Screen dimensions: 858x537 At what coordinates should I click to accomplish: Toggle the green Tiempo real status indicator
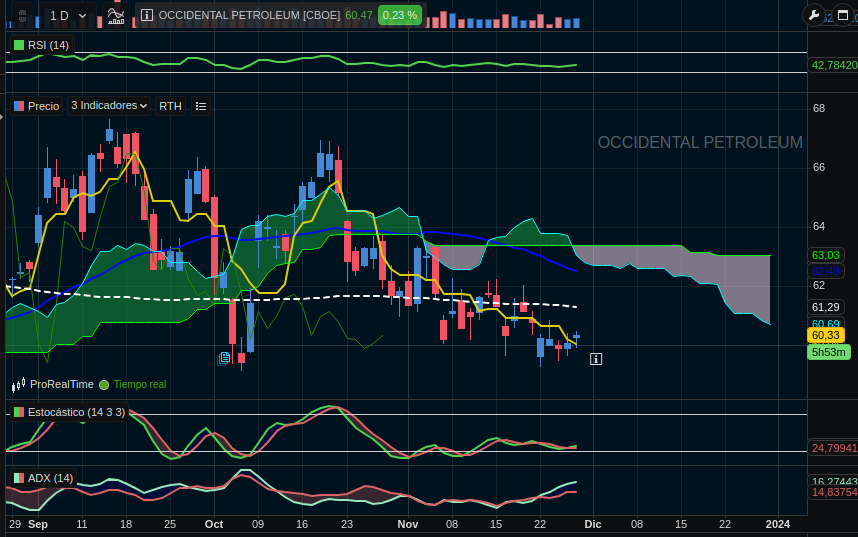pos(104,384)
